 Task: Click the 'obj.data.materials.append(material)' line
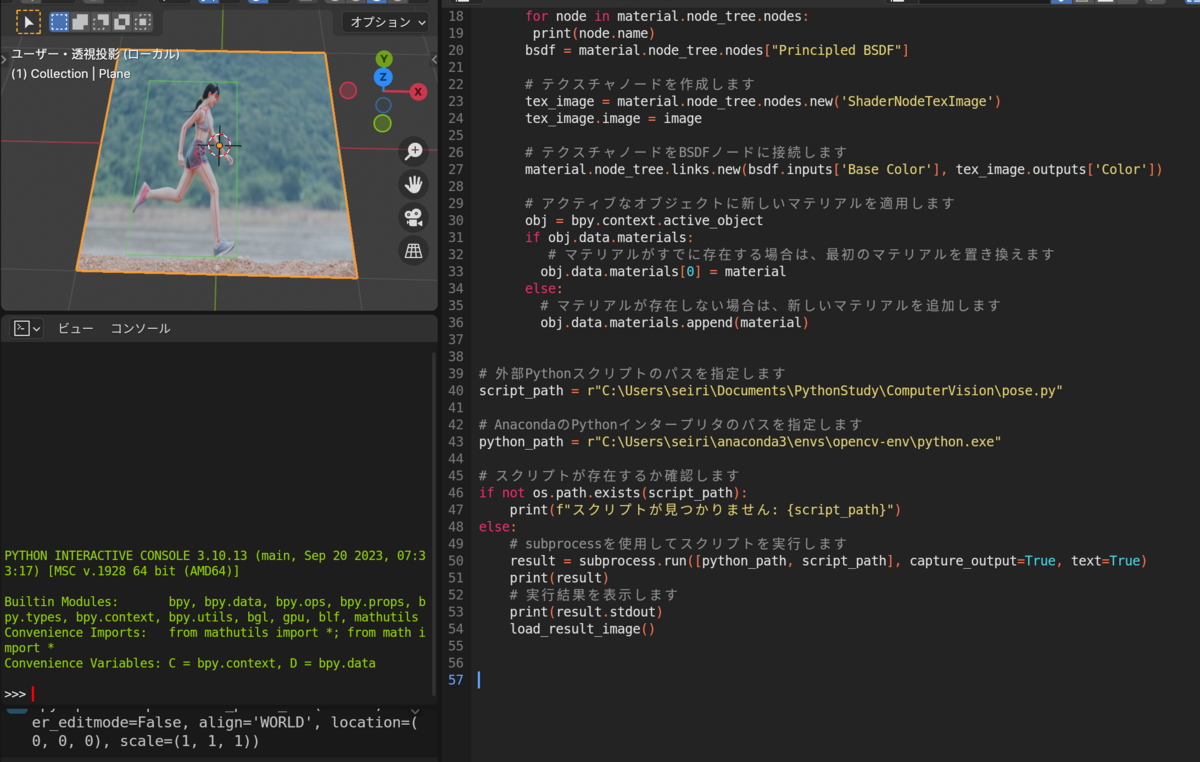pos(673,322)
